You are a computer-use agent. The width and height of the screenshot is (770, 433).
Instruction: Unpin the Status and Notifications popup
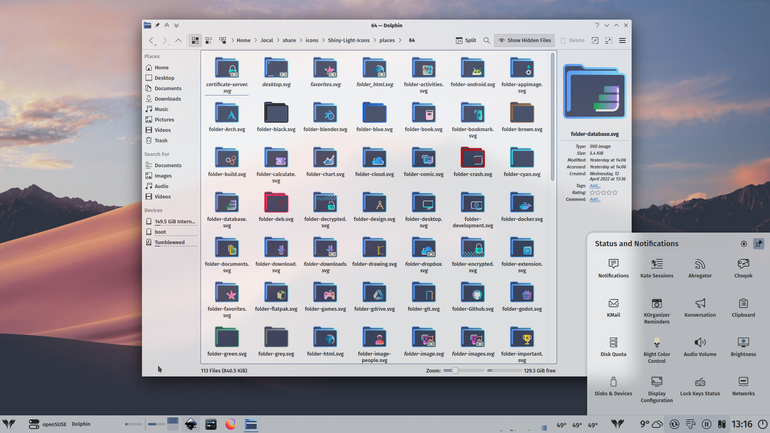click(758, 244)
